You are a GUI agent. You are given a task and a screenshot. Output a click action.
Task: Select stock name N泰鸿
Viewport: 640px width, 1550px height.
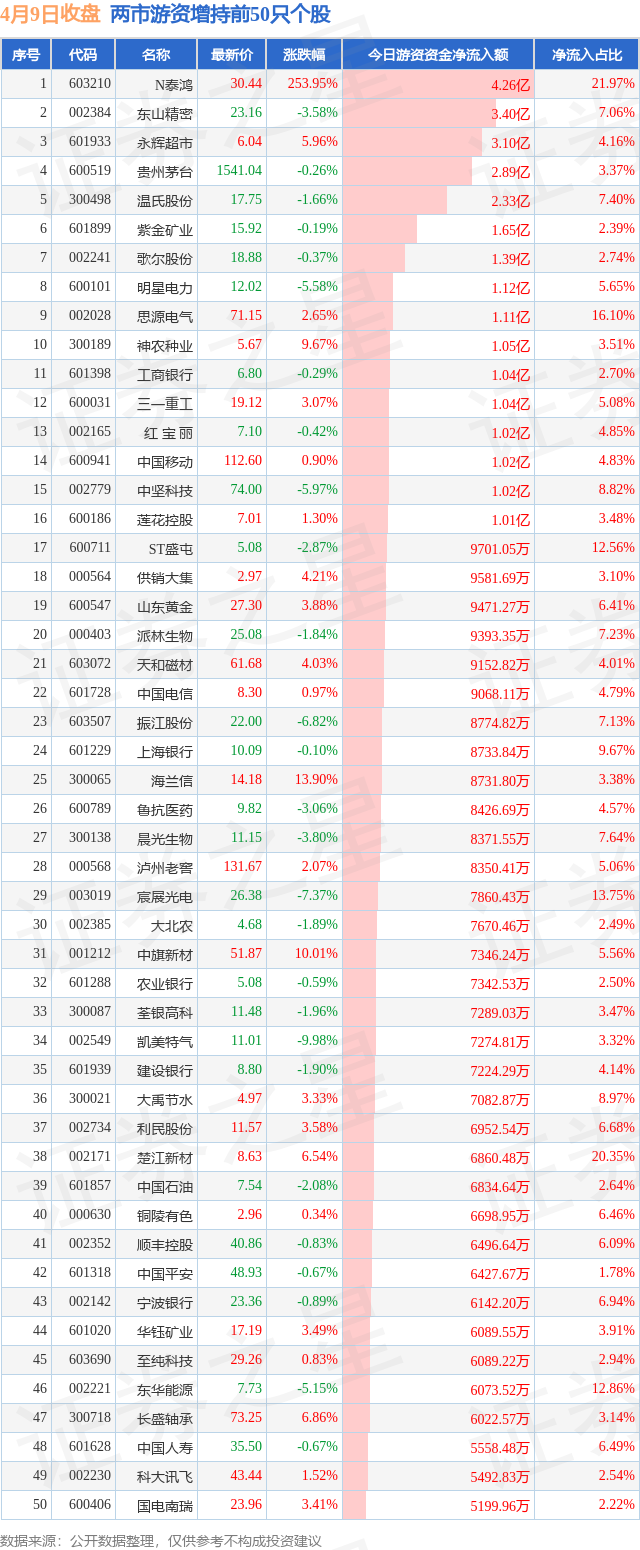[x=173, y=84]
